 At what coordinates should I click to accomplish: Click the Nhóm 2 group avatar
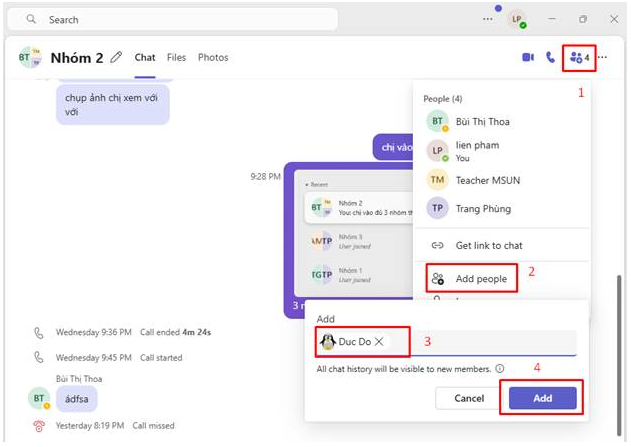[30, 58]
